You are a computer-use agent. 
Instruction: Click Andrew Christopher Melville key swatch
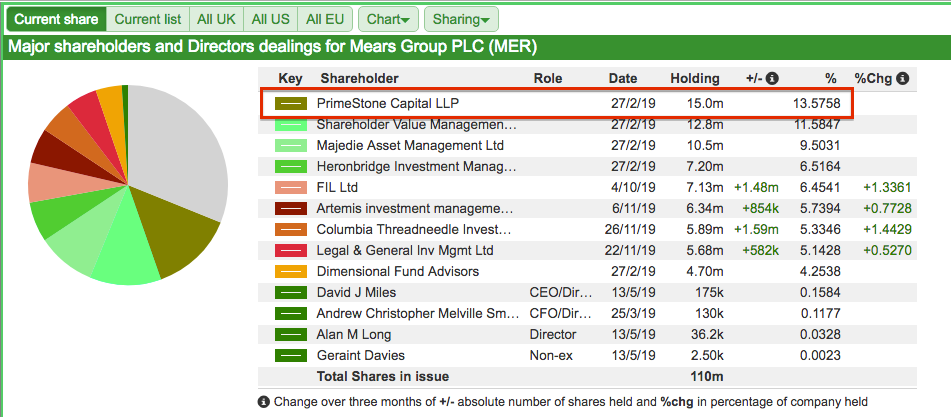click(x=291, y=313)
